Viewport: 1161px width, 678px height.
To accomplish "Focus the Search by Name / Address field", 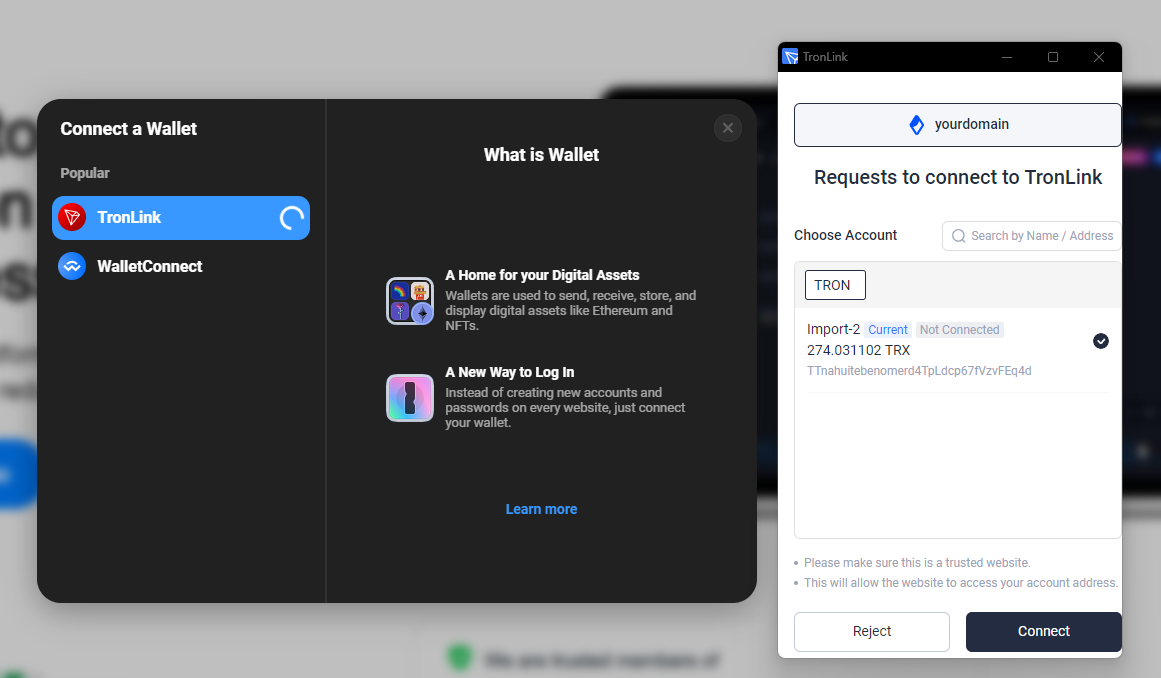I will [1040, 236].
